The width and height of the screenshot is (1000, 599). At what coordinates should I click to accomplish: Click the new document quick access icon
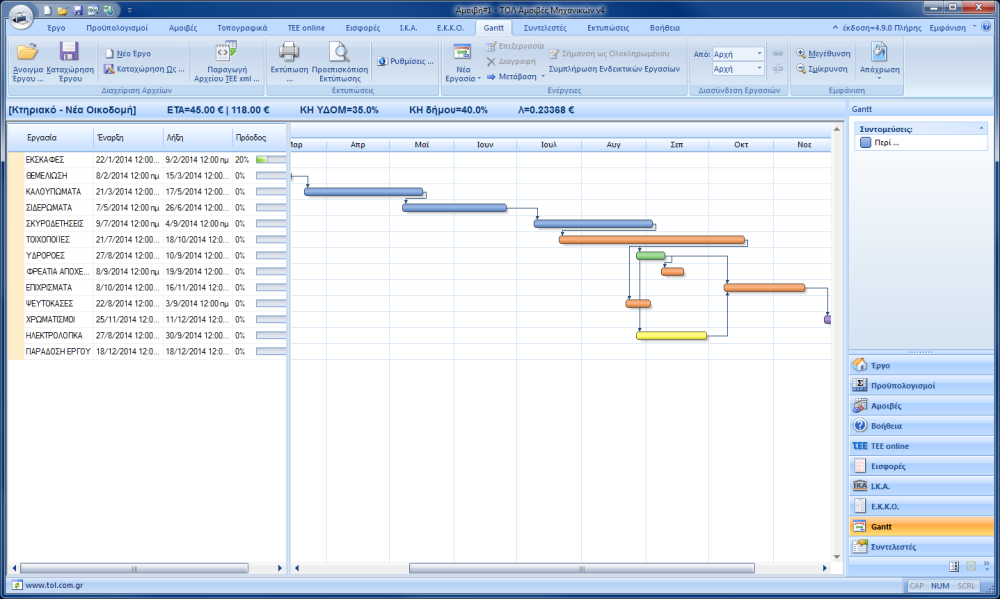(47, 10)
